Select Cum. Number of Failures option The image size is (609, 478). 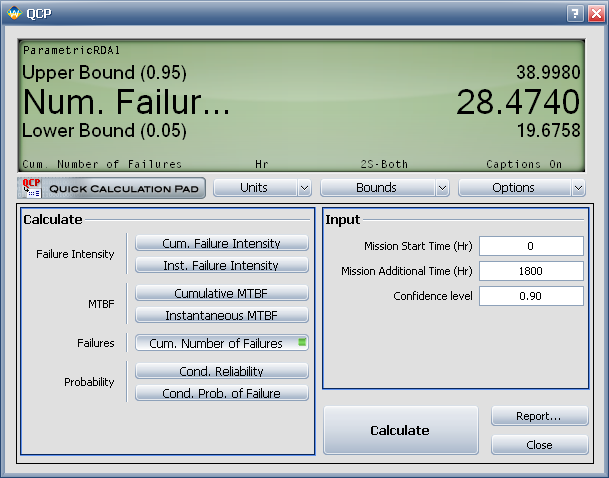(x=221, y=343)
